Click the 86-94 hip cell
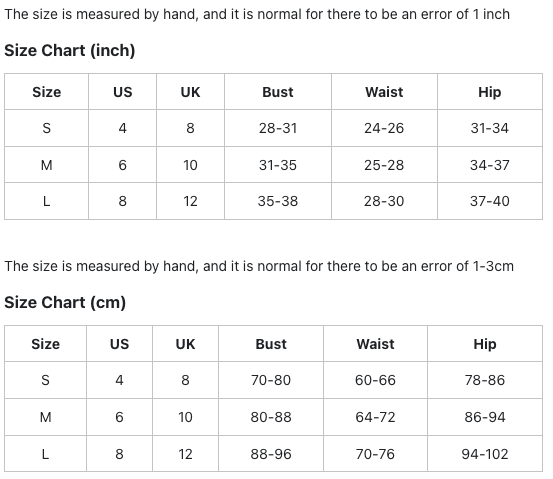 click(485, 417)
